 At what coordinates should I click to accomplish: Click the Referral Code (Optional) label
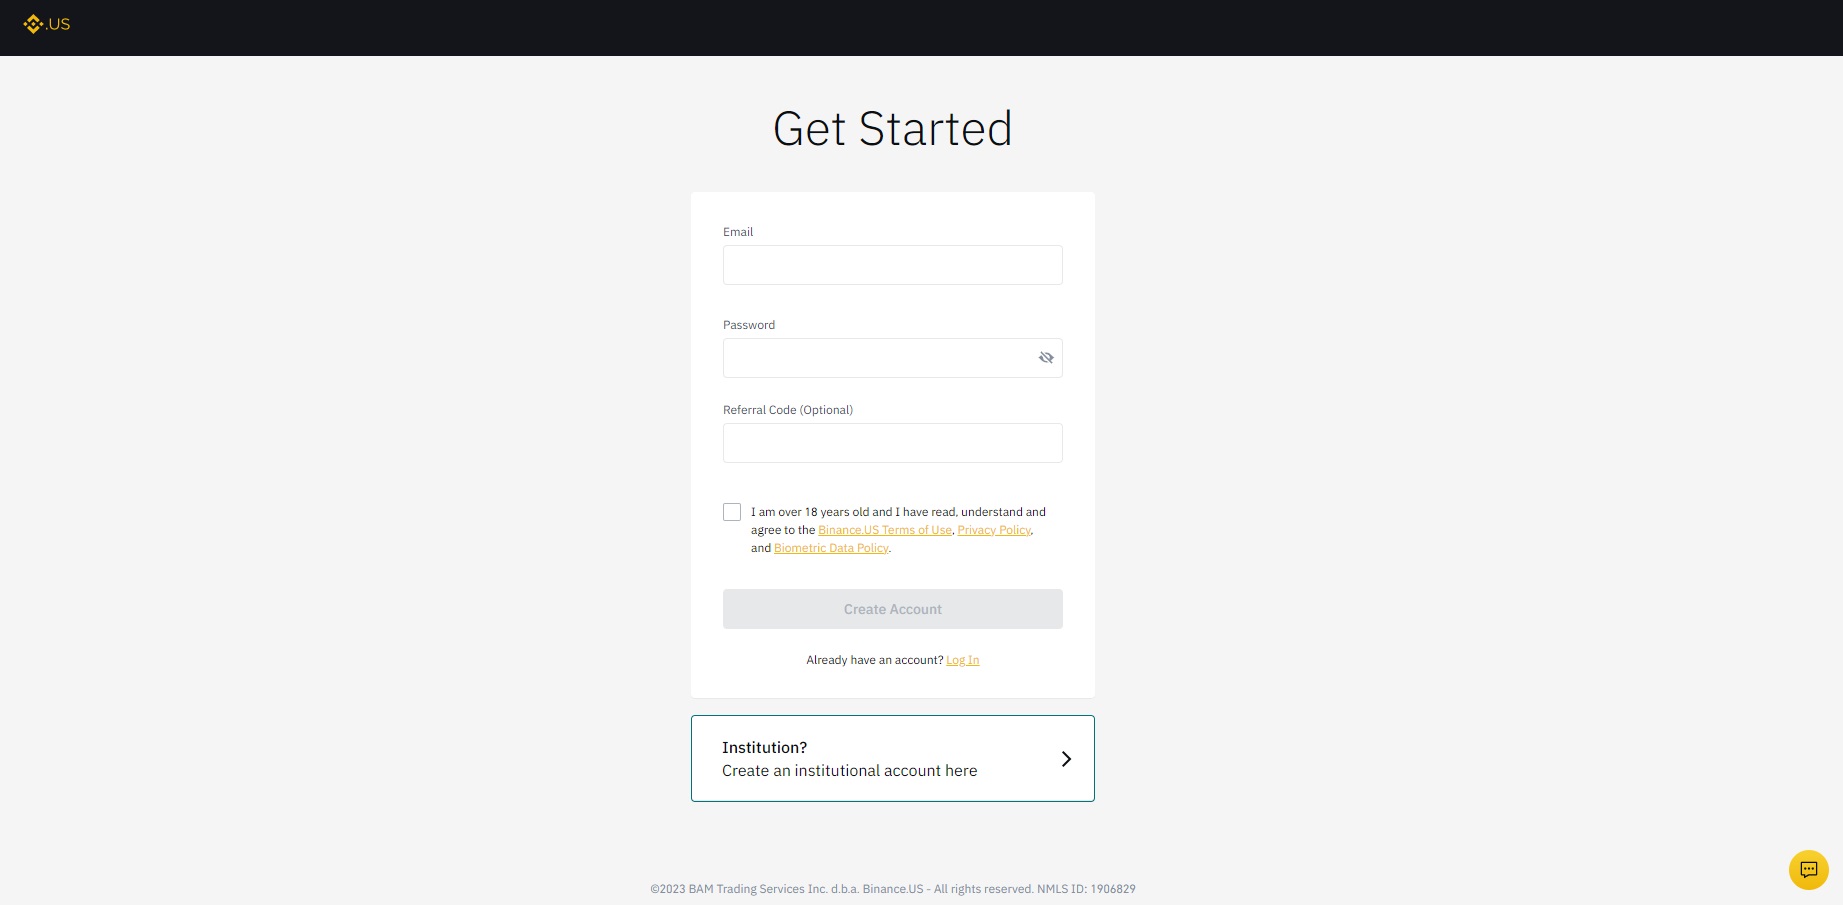tap(787, 410)
